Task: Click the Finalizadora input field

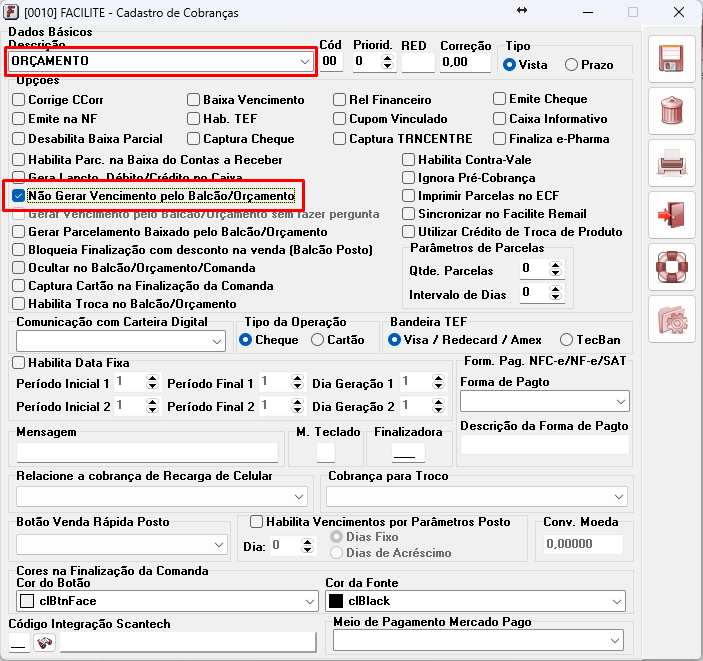Action: click(x=408, y=452)
